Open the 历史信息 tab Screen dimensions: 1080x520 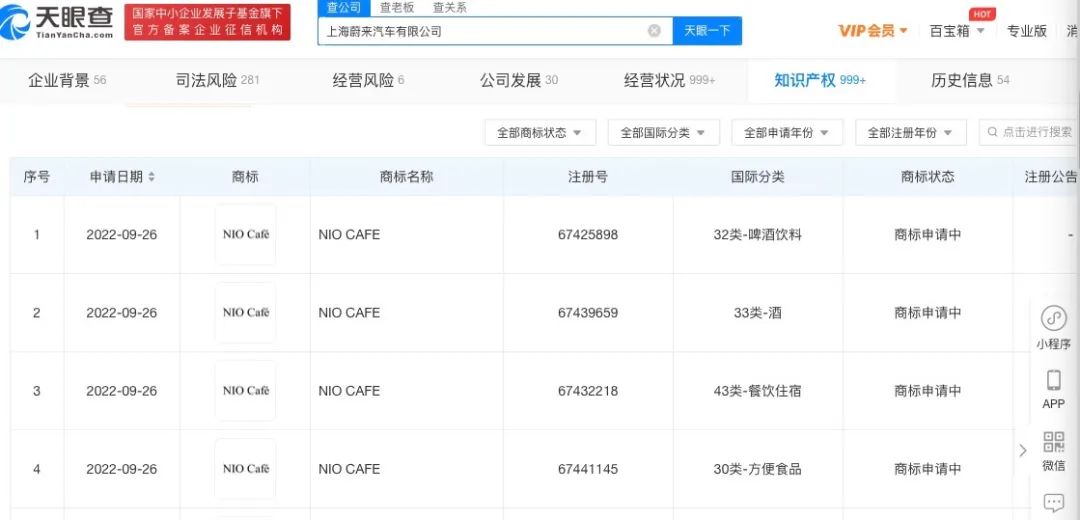(x=970, y=81)
